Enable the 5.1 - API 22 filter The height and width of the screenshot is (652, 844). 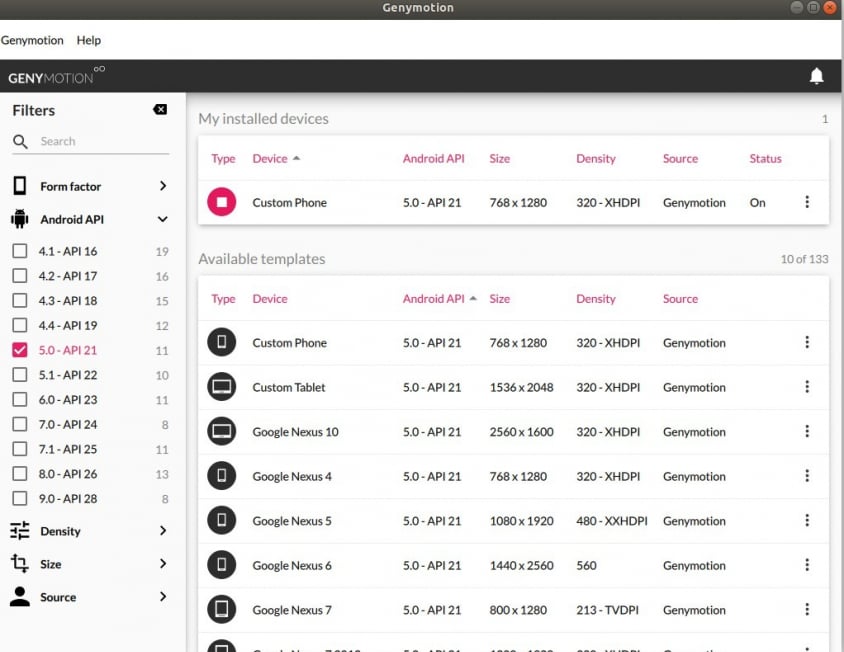(20, 375)
